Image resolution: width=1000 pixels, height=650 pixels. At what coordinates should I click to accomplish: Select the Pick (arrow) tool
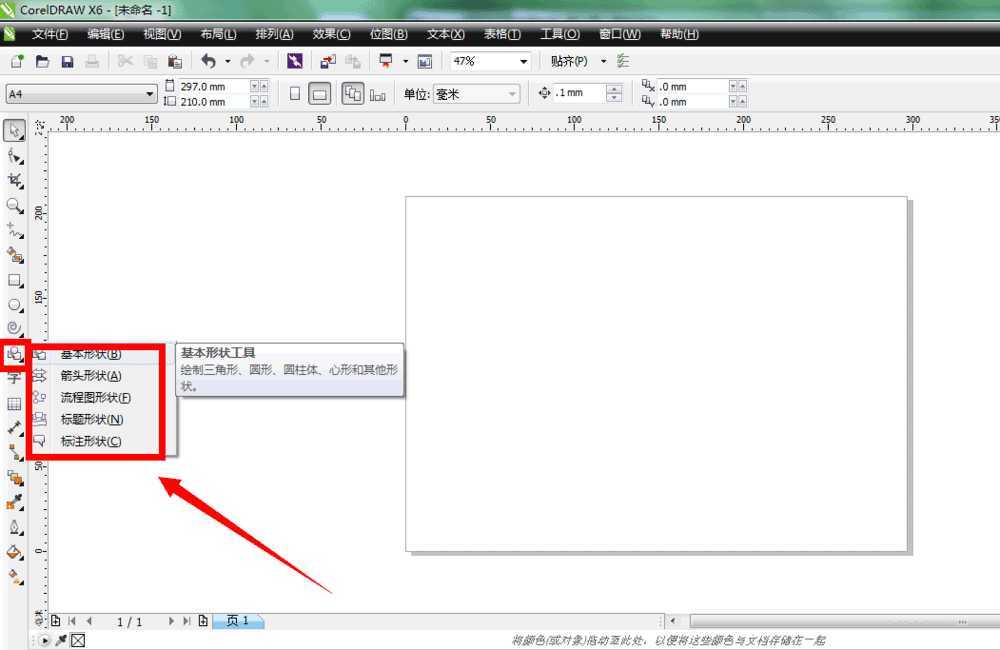point(15,131)
